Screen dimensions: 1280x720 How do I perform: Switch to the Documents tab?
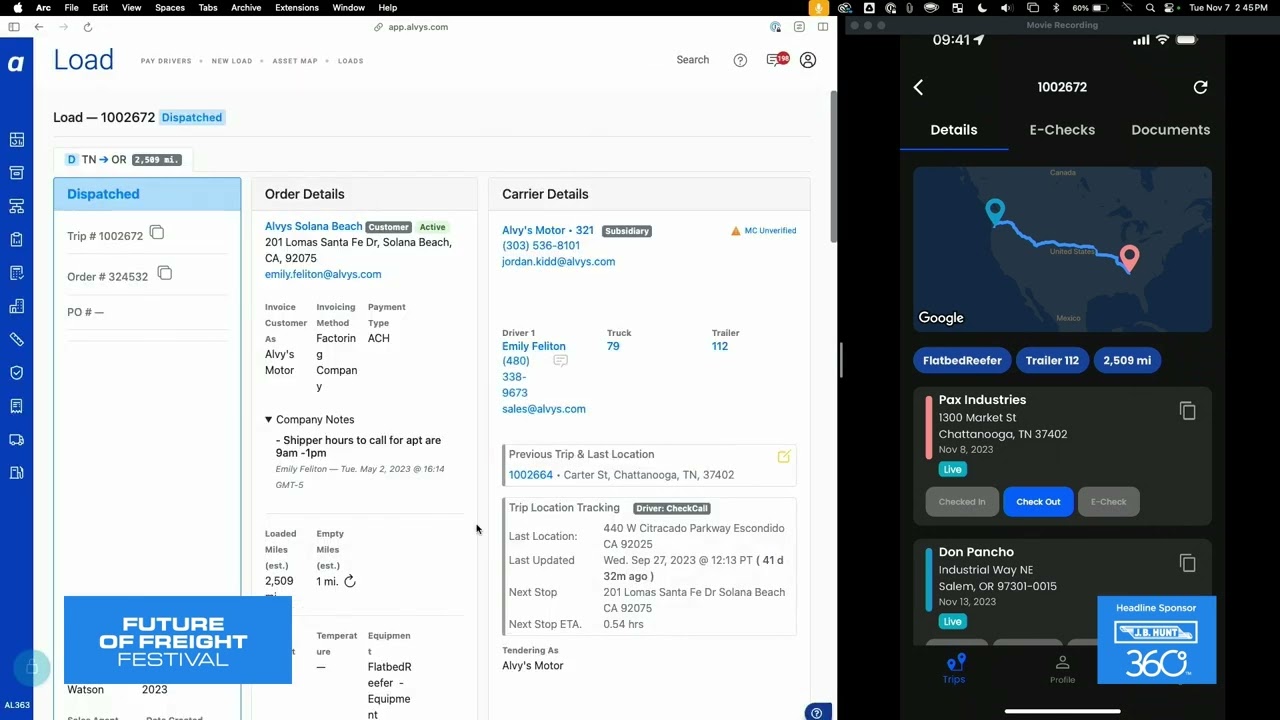pos(1170,130)
